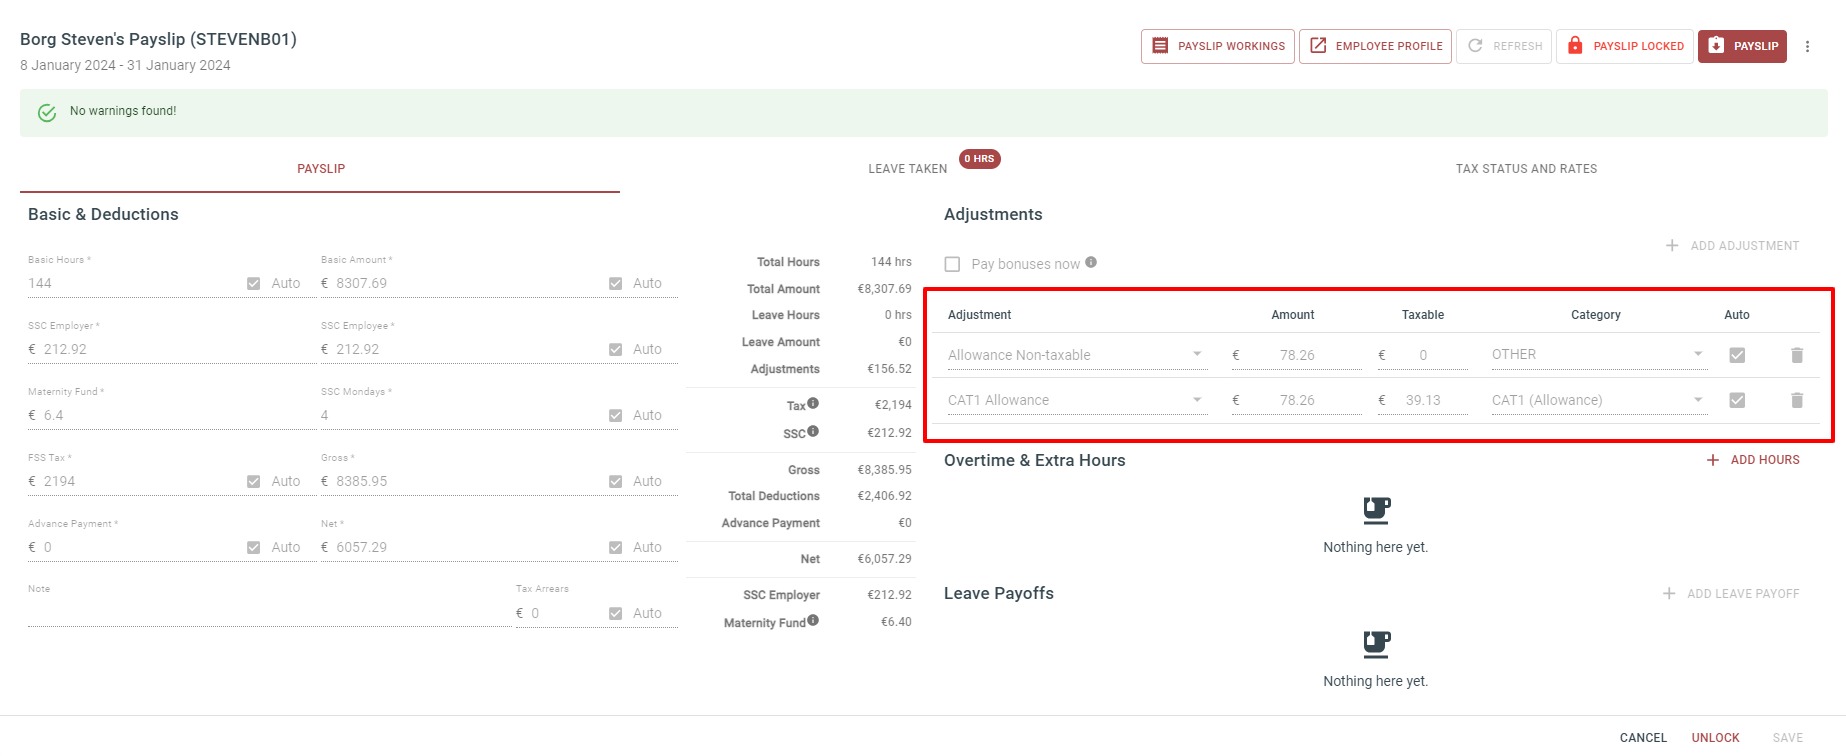Click Add Adjustment
1846x756 pixels.
[1732, 246]
